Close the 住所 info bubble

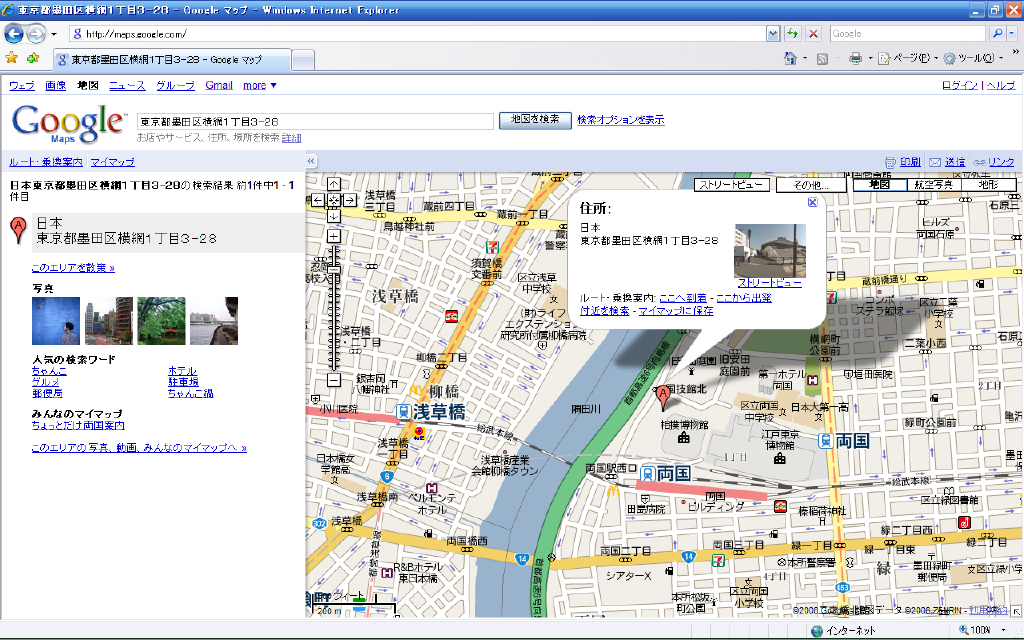[x=812, y=202]
